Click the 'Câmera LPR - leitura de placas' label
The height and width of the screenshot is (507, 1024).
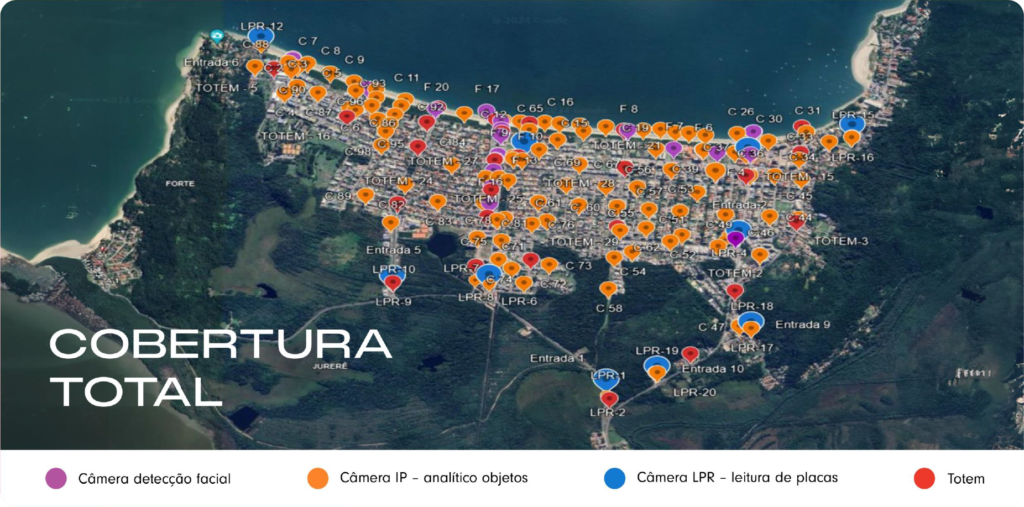point(737,479)
